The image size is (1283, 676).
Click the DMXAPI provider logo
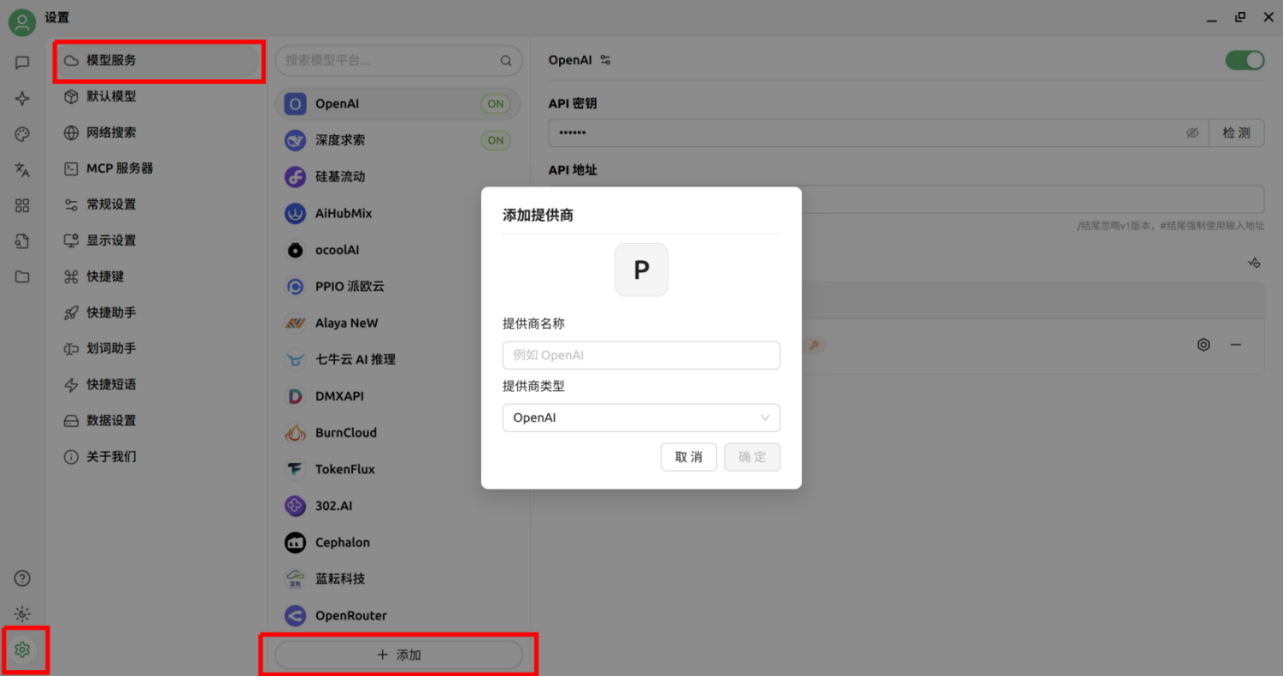[x=295, y=396]
